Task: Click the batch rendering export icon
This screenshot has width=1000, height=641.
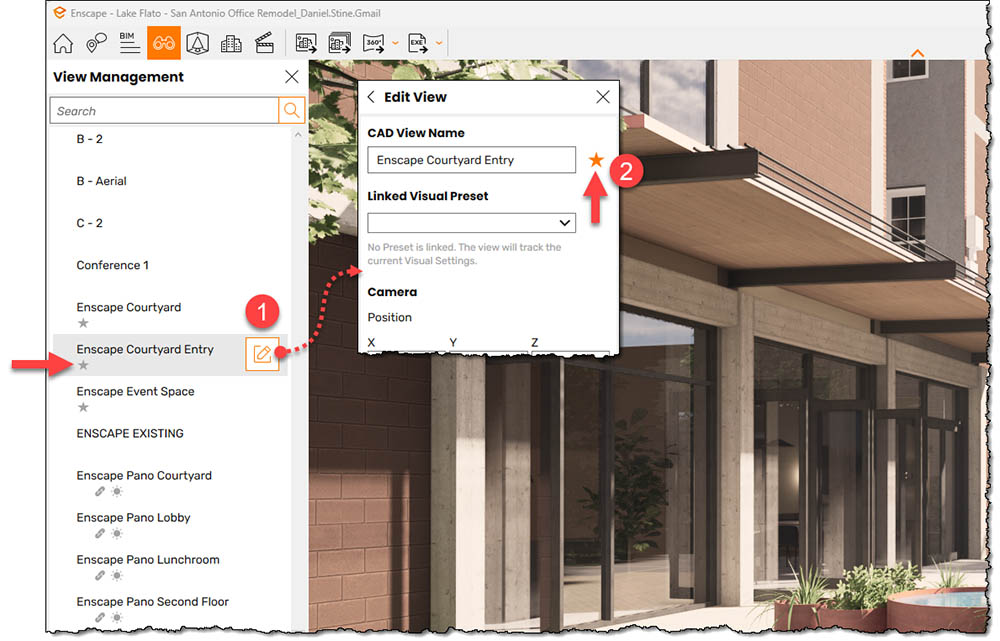Action: [339, 43]
